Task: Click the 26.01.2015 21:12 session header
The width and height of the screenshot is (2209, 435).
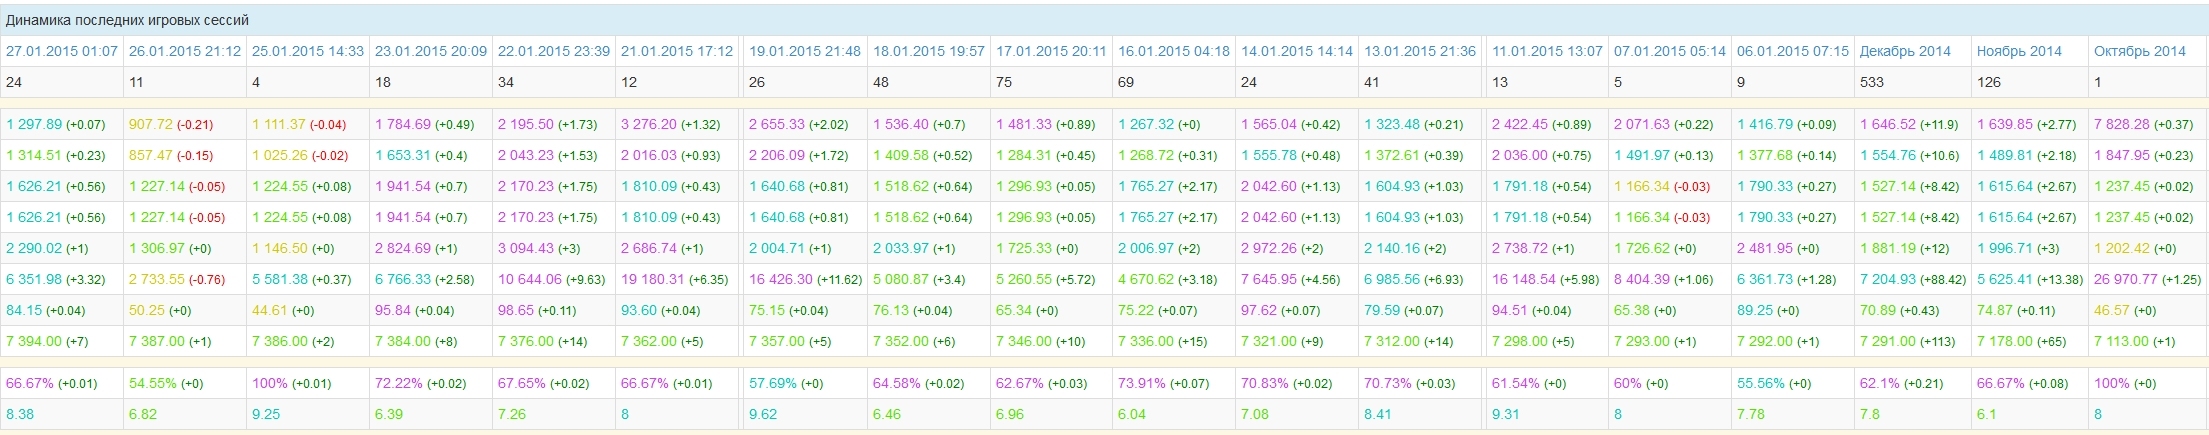Action: coord(185,51)
